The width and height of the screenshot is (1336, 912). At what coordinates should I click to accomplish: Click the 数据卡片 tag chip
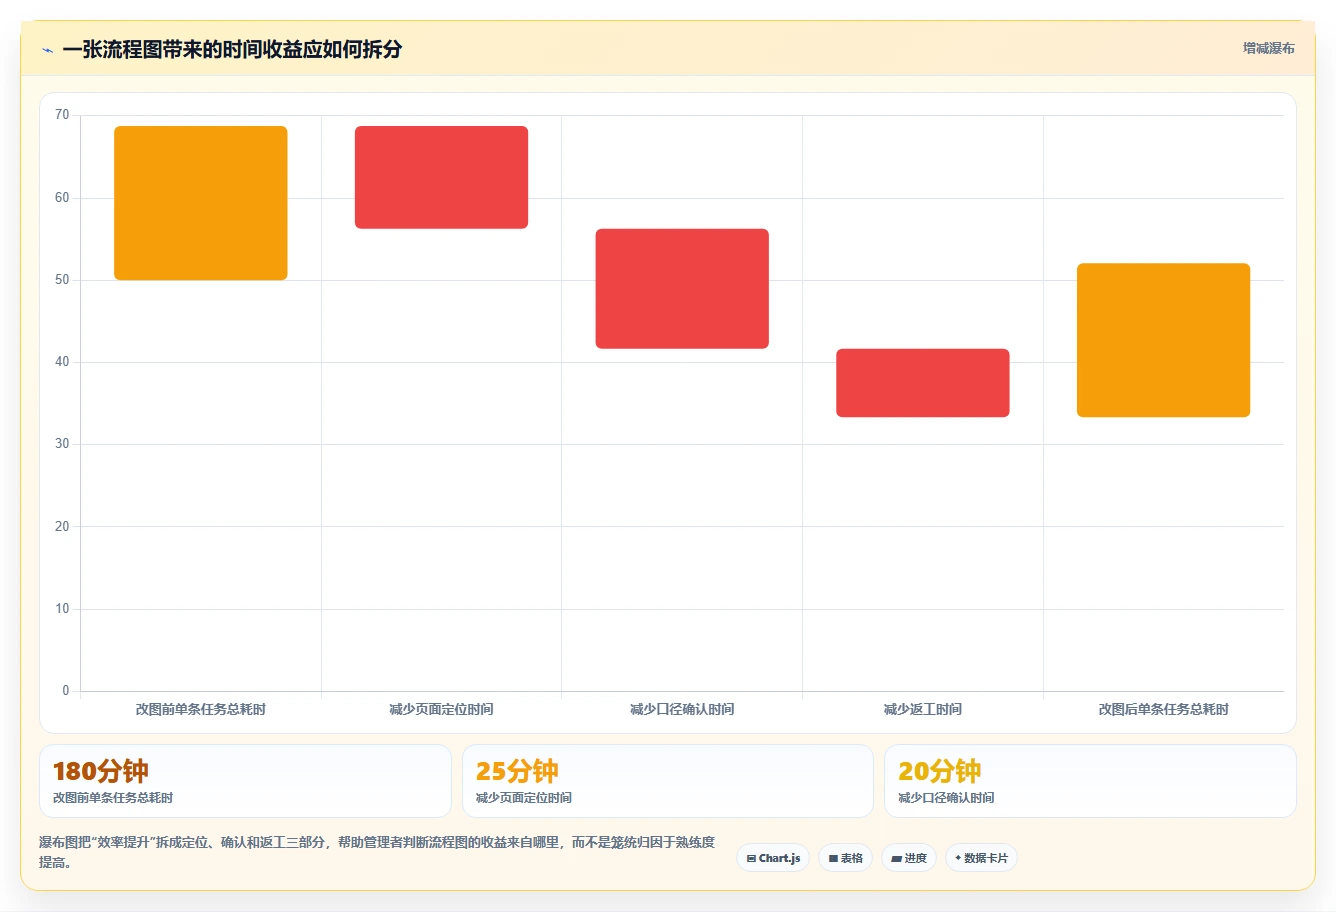pyautogui.click(x=981, y=858)
